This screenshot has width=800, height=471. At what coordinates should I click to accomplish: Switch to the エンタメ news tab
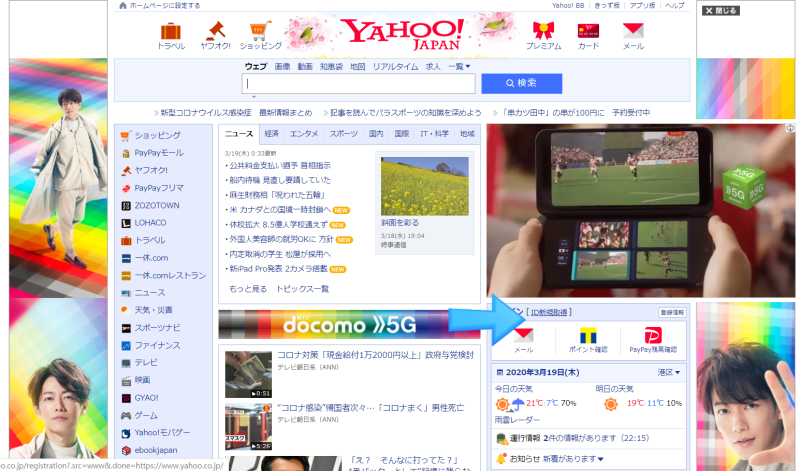coord(304,134)
